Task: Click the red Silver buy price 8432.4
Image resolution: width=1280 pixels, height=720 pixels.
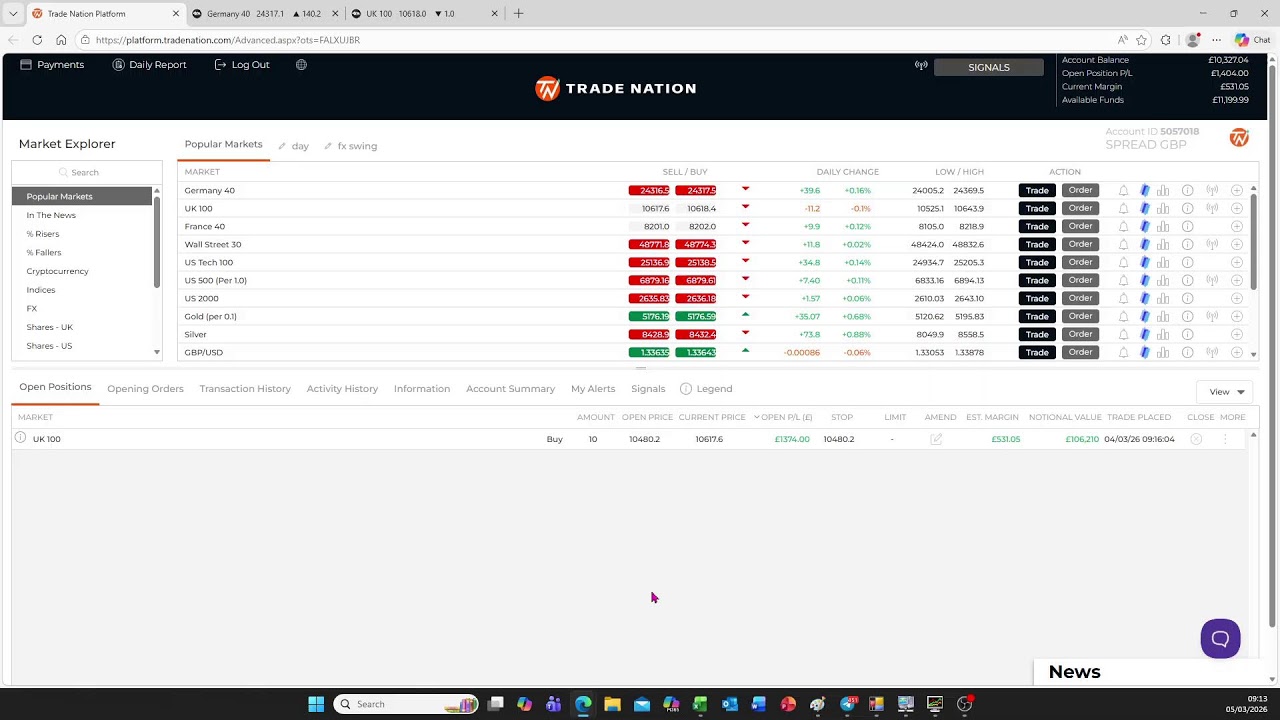Action: [695, 334]
